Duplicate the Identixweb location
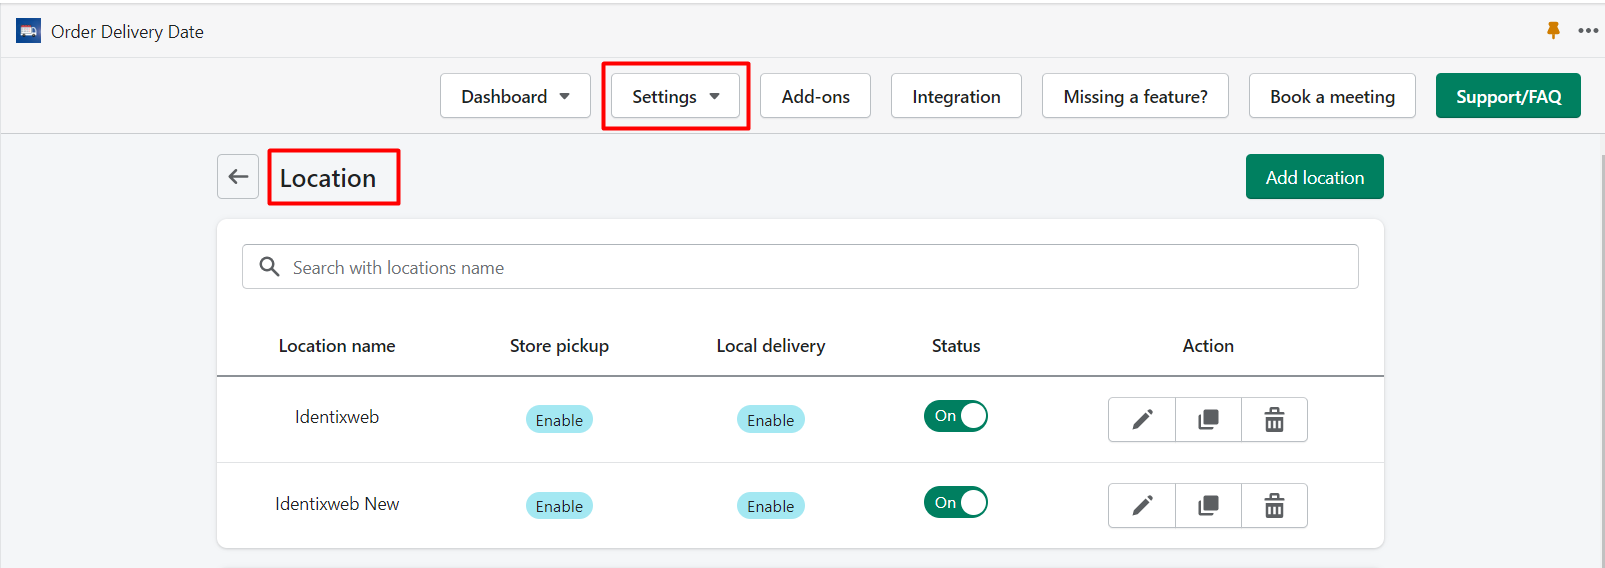The image size is (1605, 568). pyautogui.click(x=1208, y=419)
